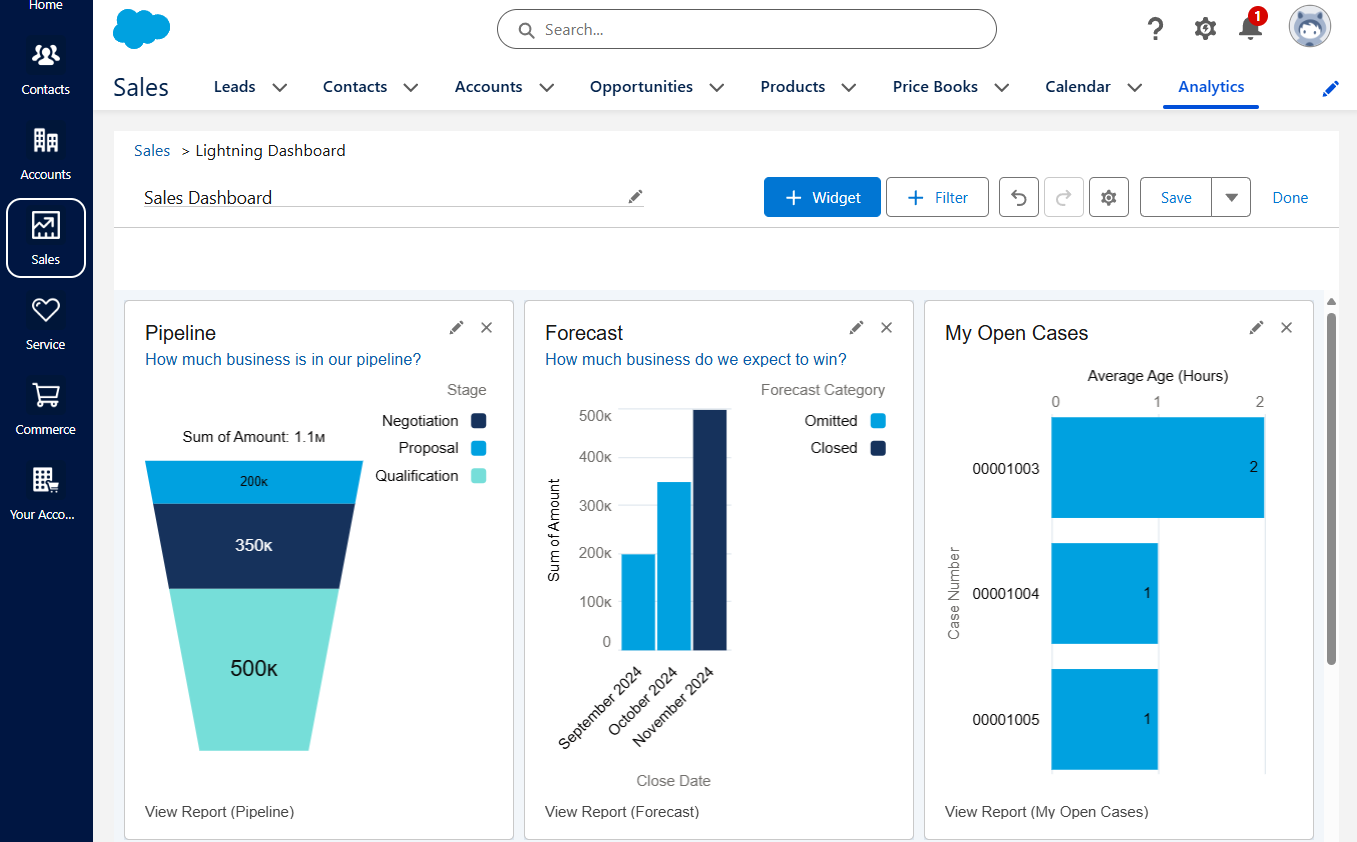Open View Report for the Forecast widget

[621, 811]
